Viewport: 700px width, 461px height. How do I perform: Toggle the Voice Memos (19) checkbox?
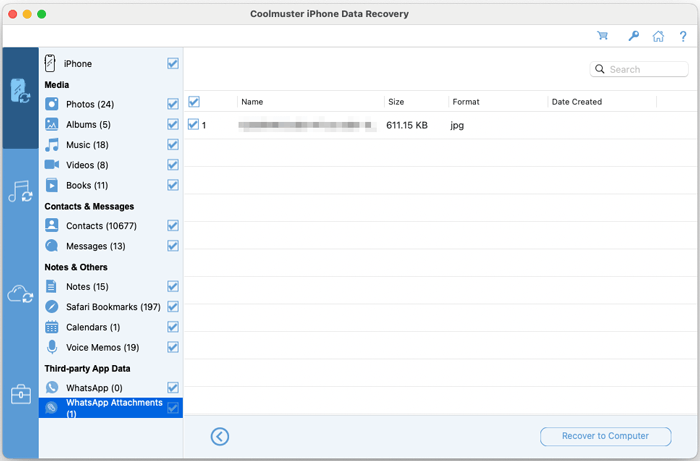click(x=173, y=347)
